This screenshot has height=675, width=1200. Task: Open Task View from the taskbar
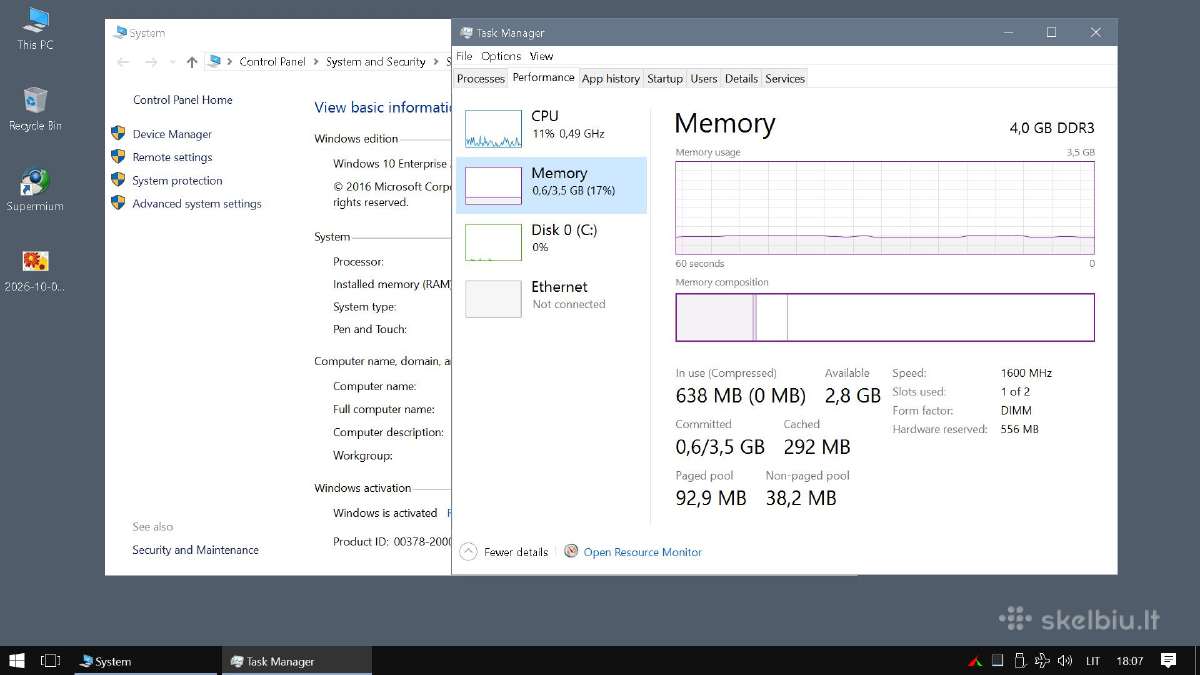[x=50, y=661]
